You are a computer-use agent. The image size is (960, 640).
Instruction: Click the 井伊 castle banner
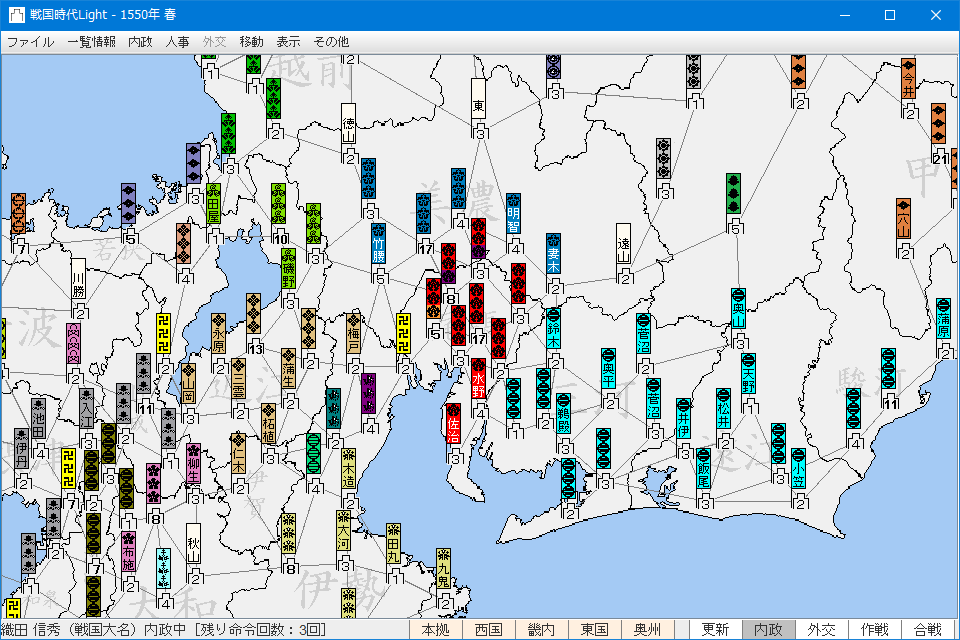(683, 419)
